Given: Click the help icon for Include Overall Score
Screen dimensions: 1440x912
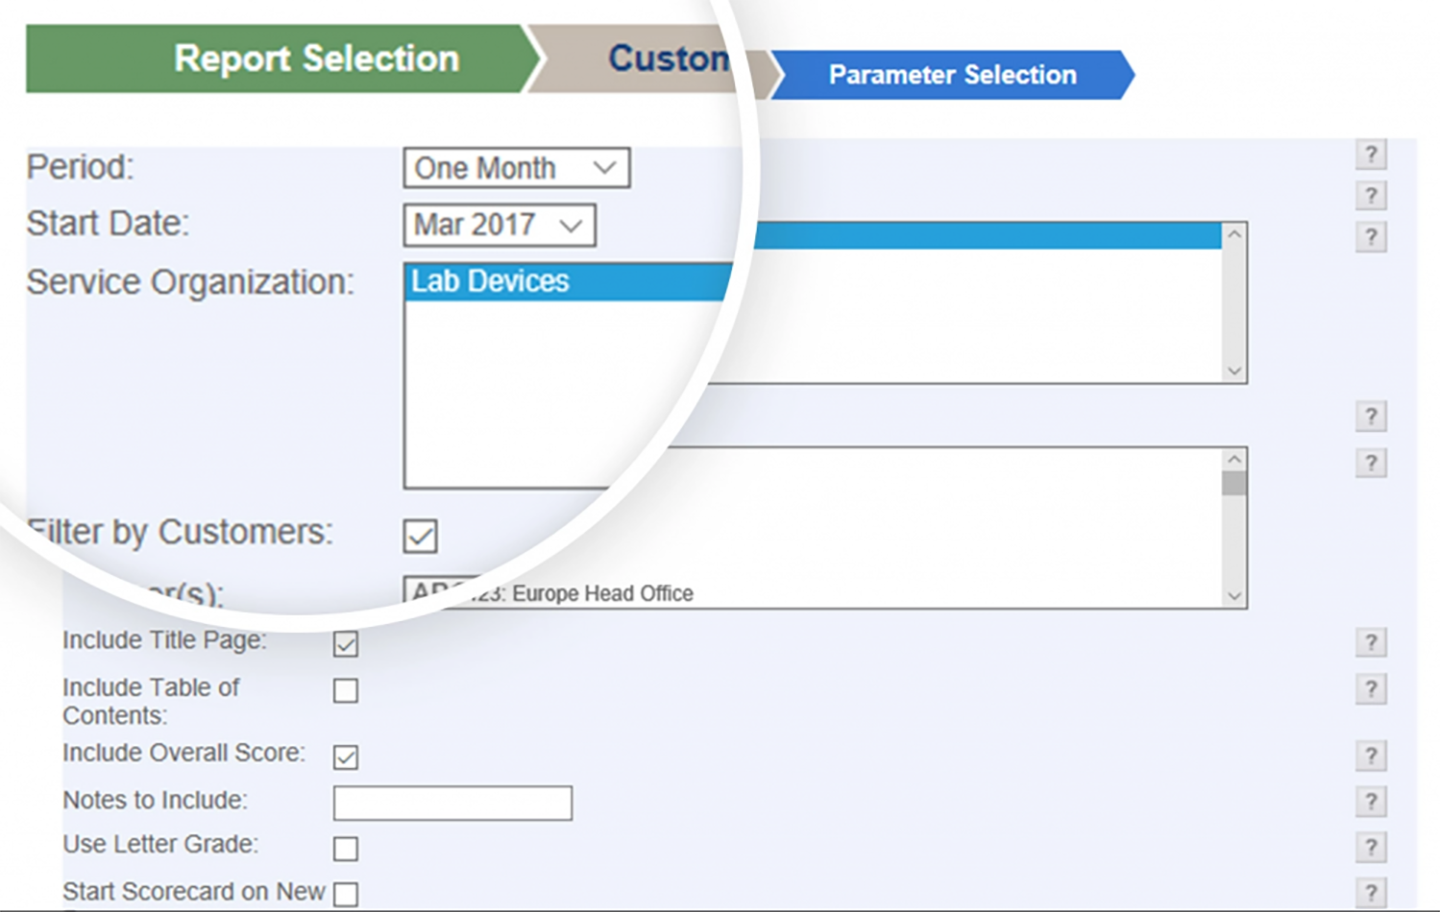Looking at the screenshot, I should 1371,755.
